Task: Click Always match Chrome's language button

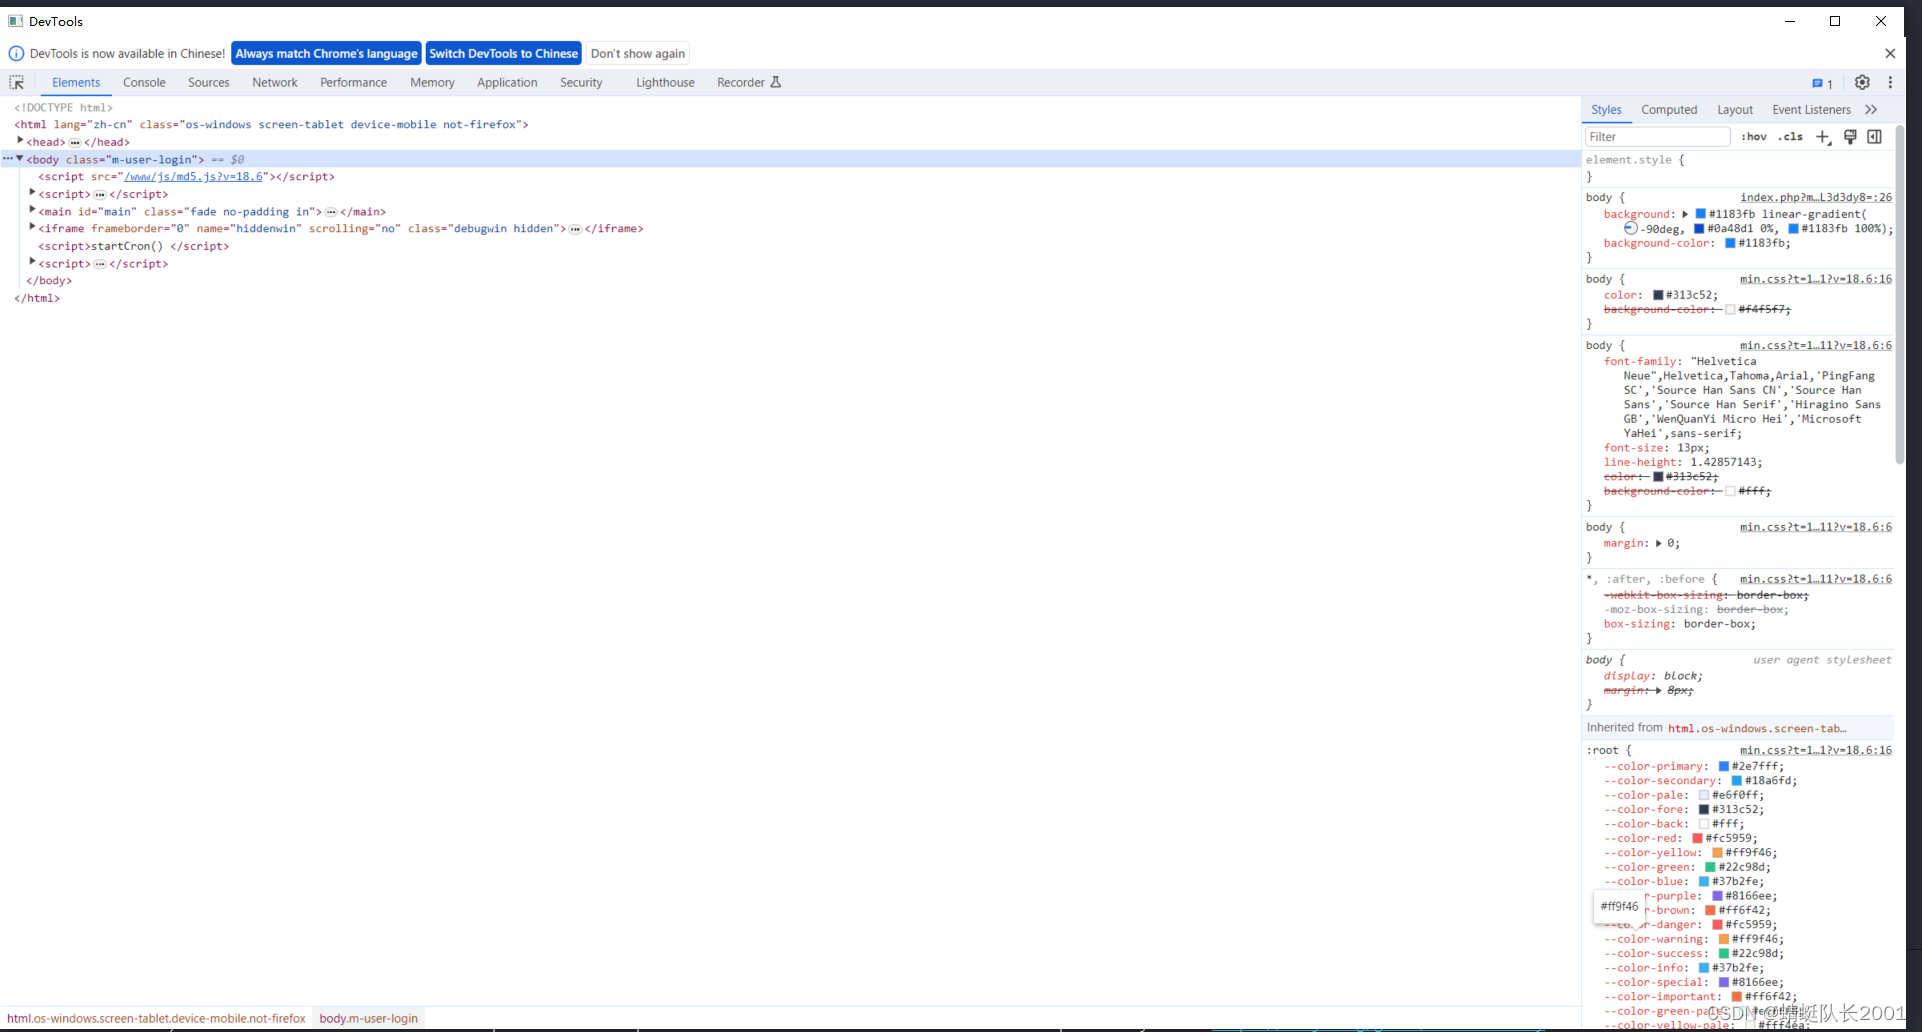Action: (x=326, y=54)
